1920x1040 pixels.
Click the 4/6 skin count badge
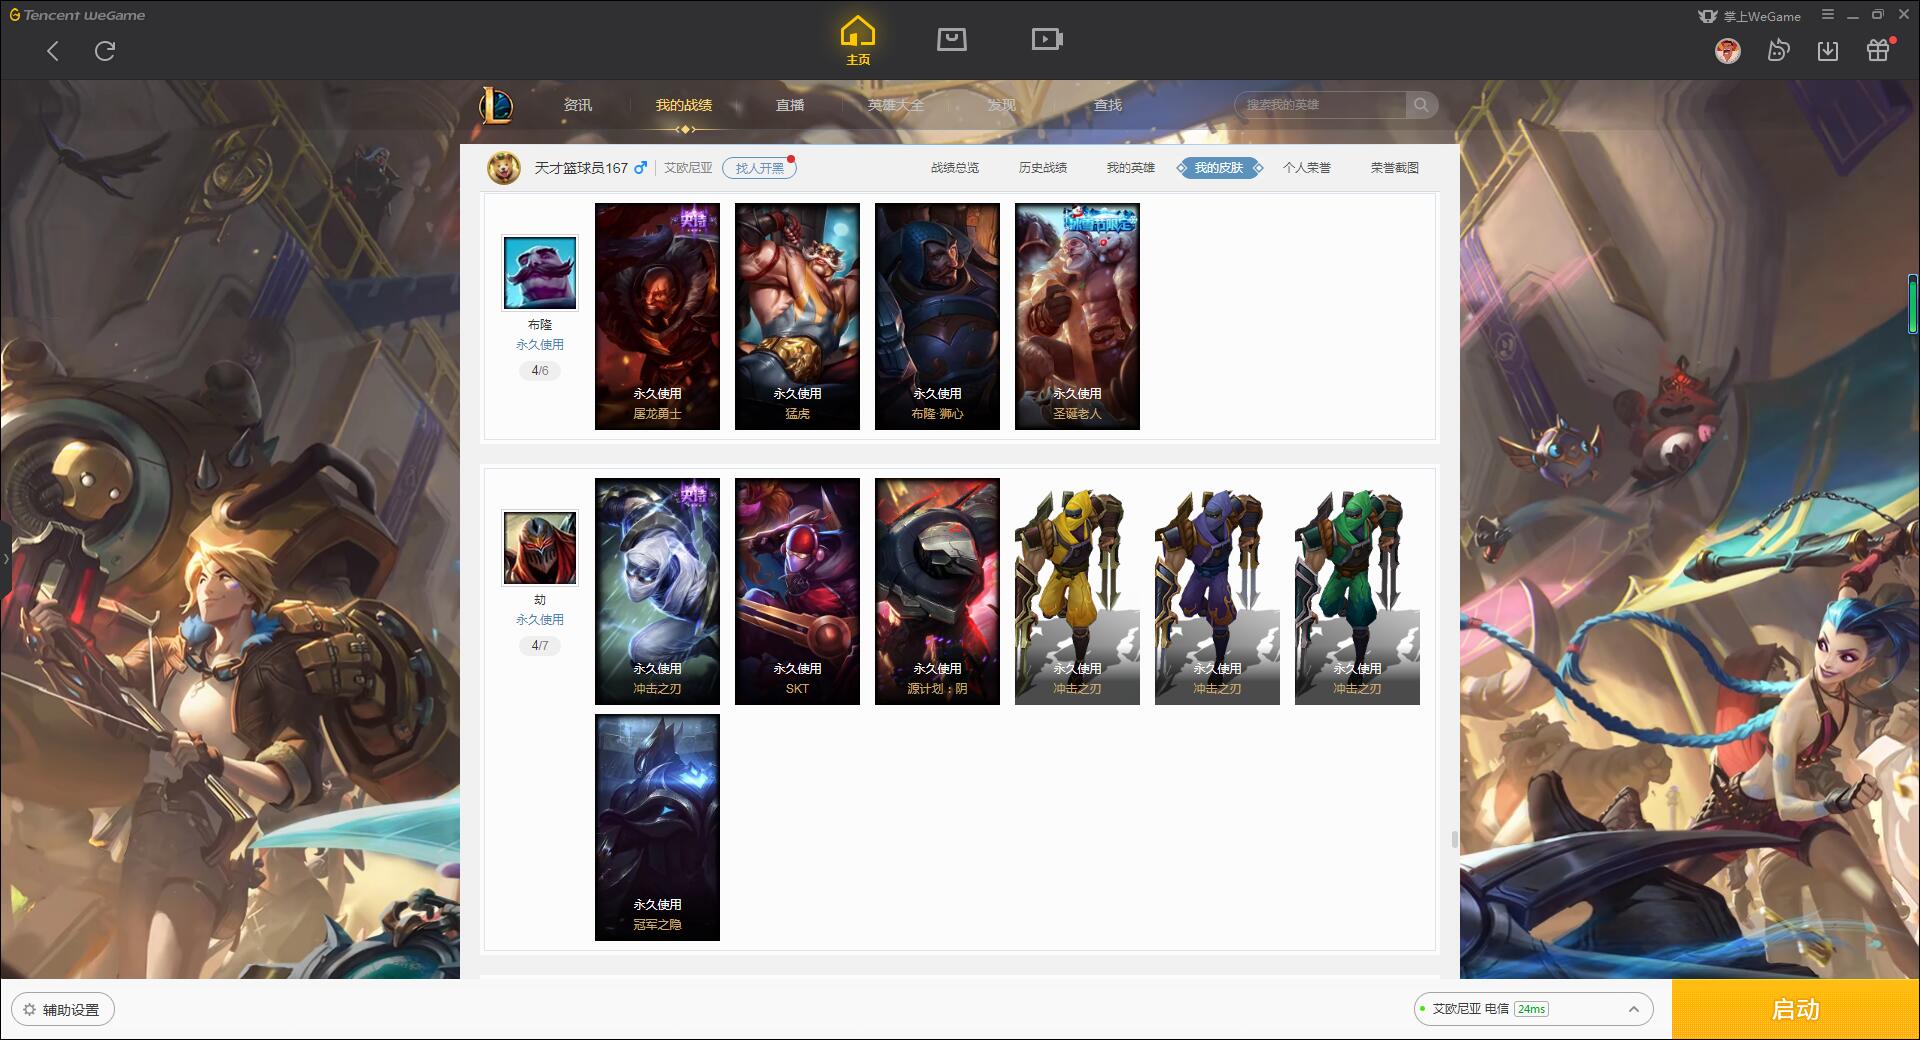pyautogui.click(x=540, y=371)
